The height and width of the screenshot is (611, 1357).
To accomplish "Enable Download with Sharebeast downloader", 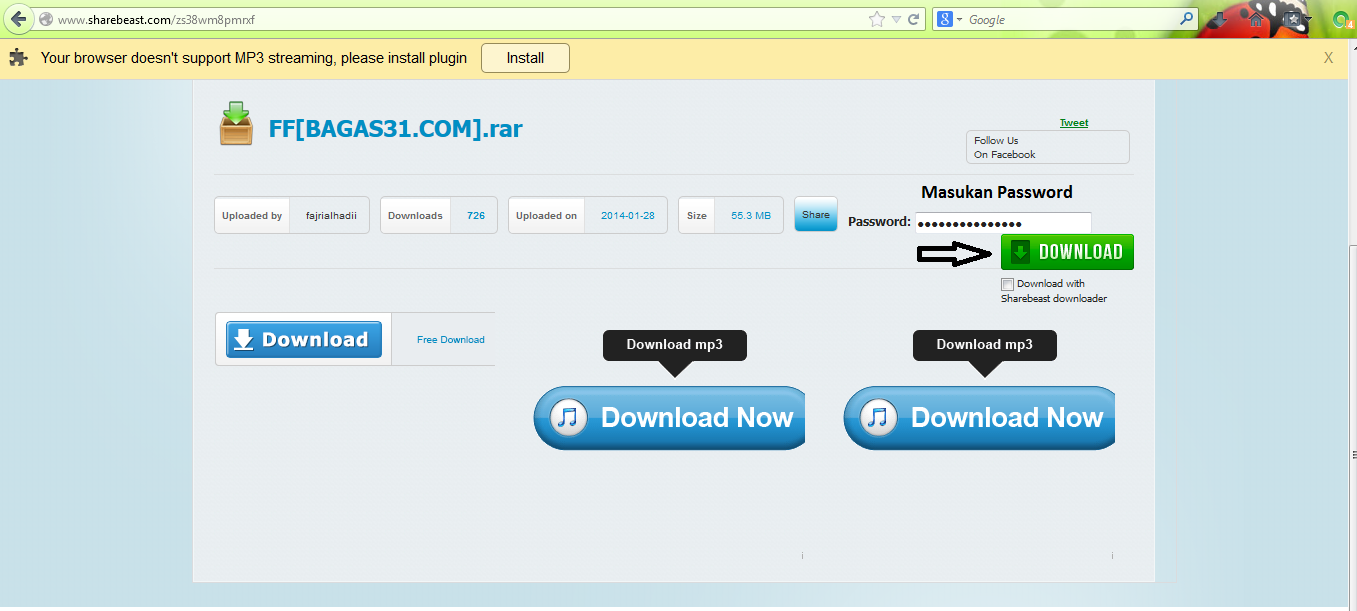I will 1008,284.
